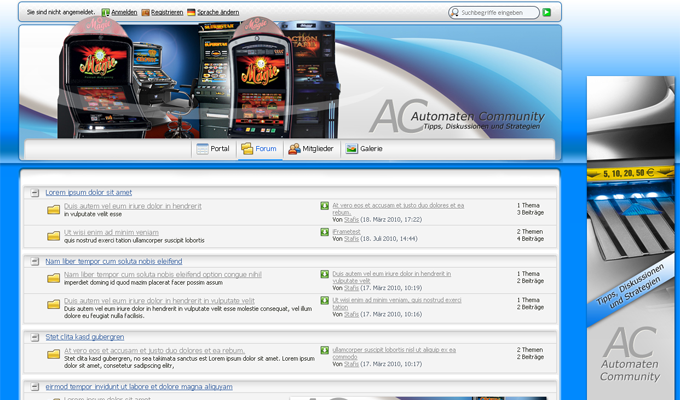Open the Galerie tab
Screen dimensions: 680x400
pyautogui.click(x=364, y=149)
